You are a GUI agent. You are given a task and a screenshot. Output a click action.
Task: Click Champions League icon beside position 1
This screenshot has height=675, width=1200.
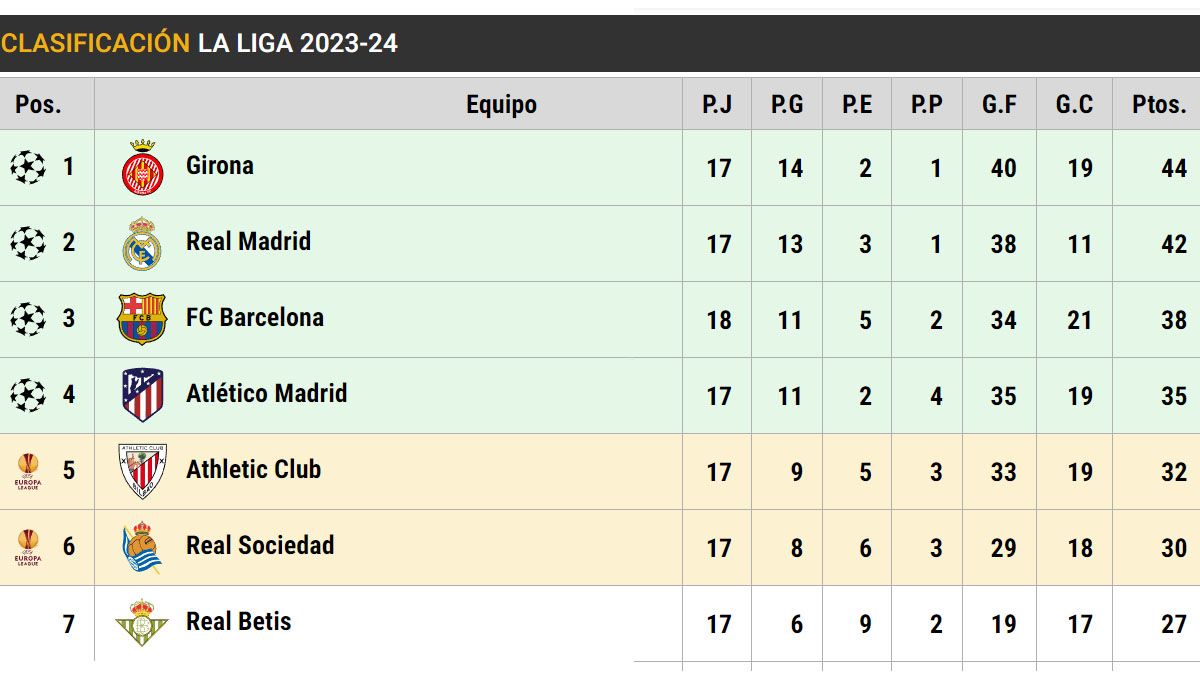pos(28,167)
